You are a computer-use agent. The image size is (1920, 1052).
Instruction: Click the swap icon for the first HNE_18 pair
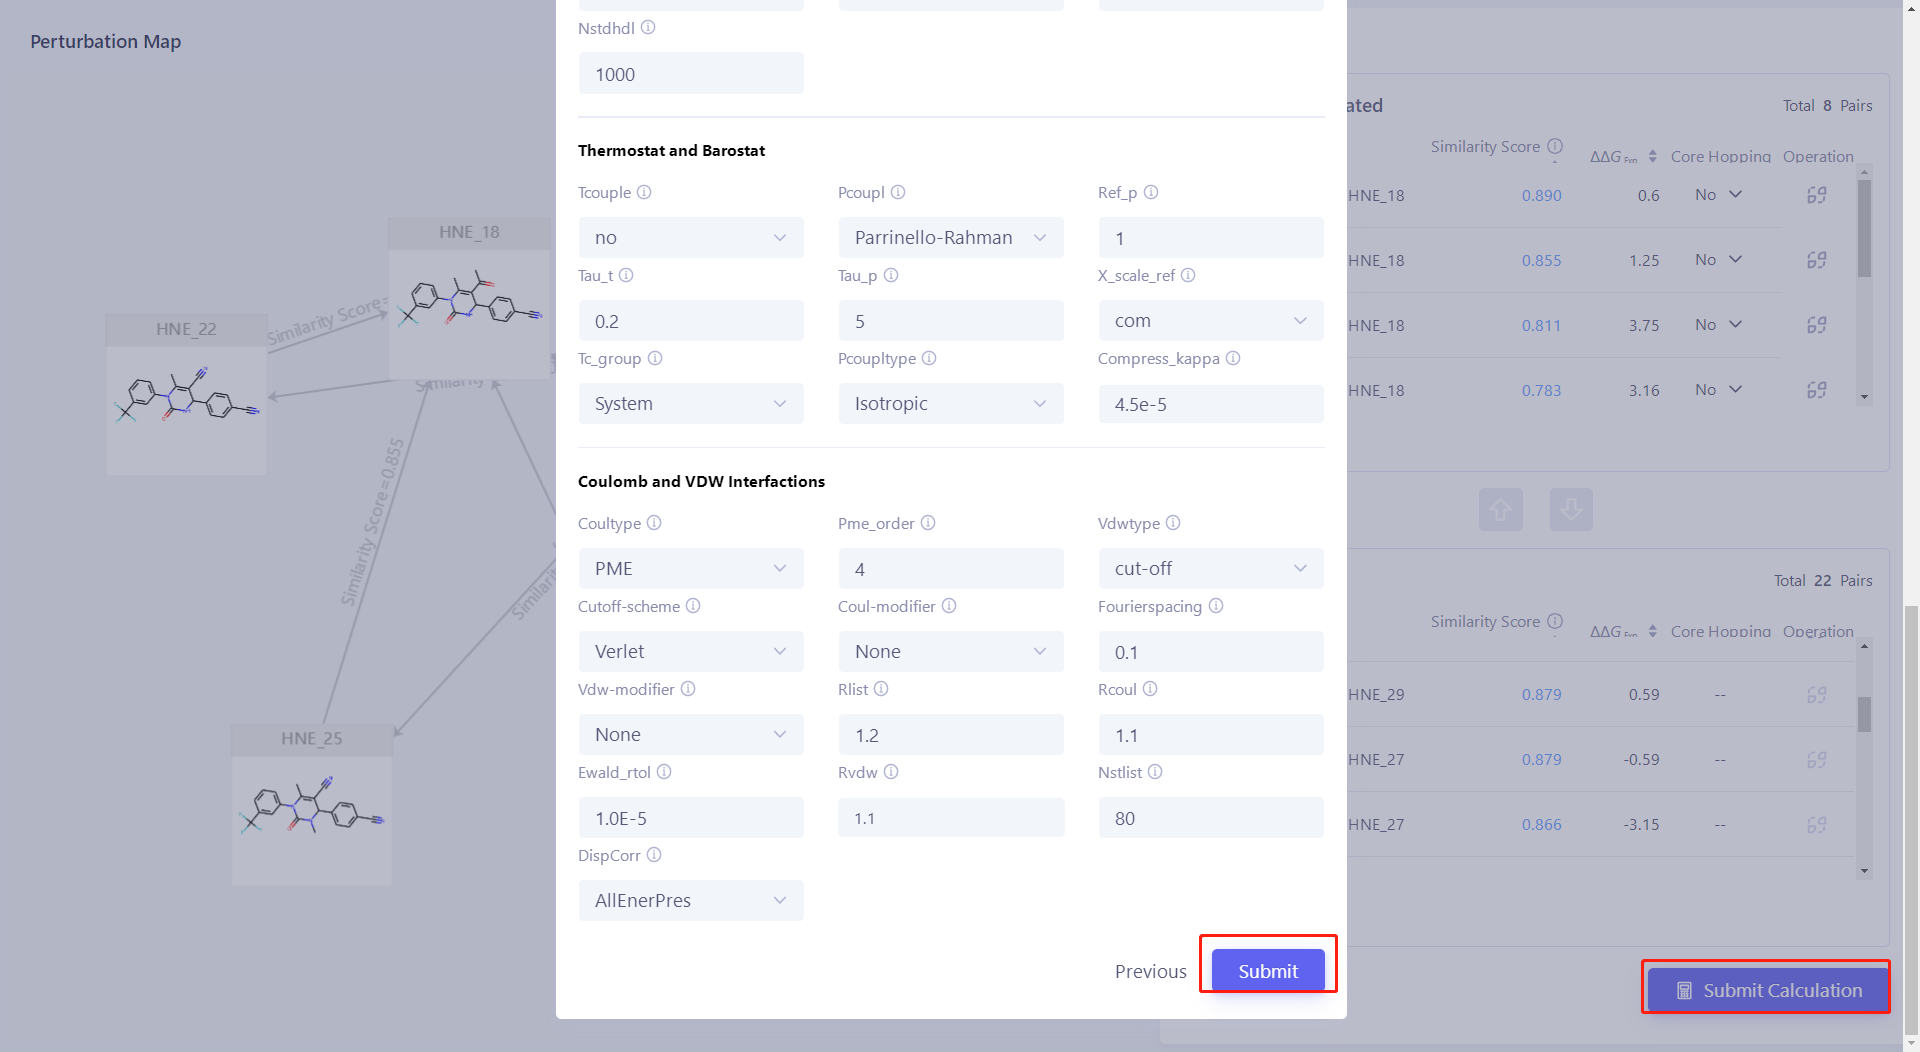[x=1817, y=195]
